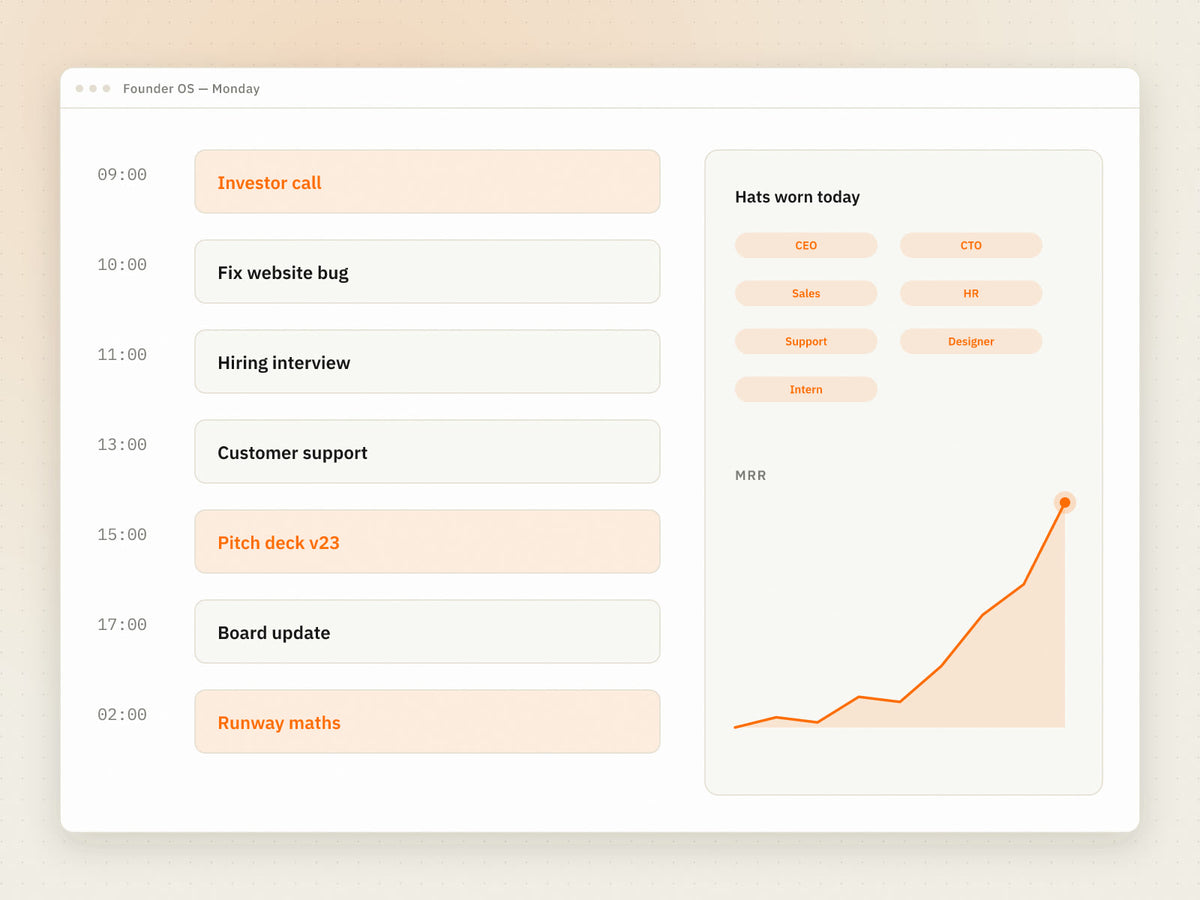The image size is (1200, 900).
Task: Open the Customer support card
Action: pos(427,452)
